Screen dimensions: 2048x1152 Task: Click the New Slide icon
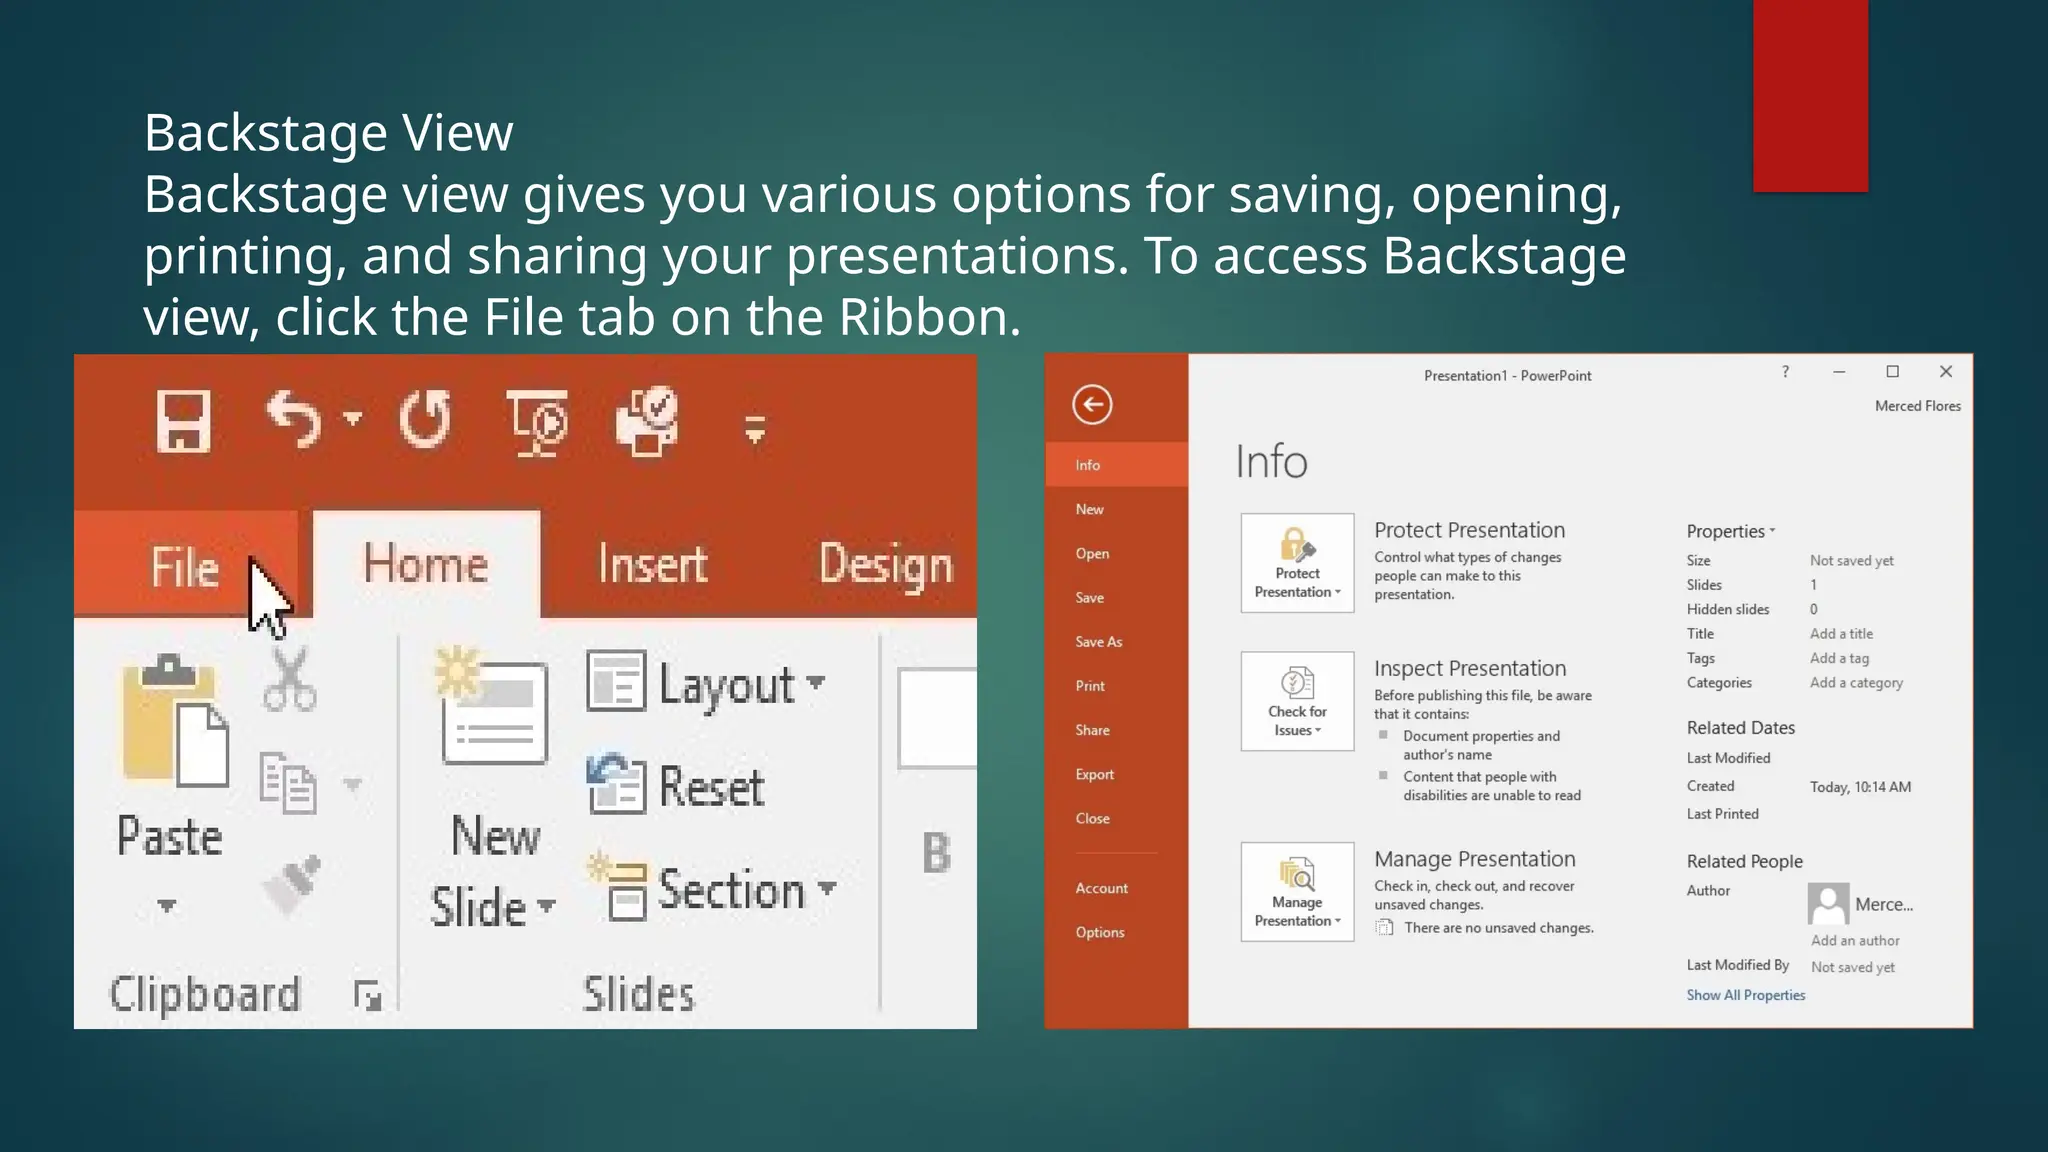coord(492,707)
